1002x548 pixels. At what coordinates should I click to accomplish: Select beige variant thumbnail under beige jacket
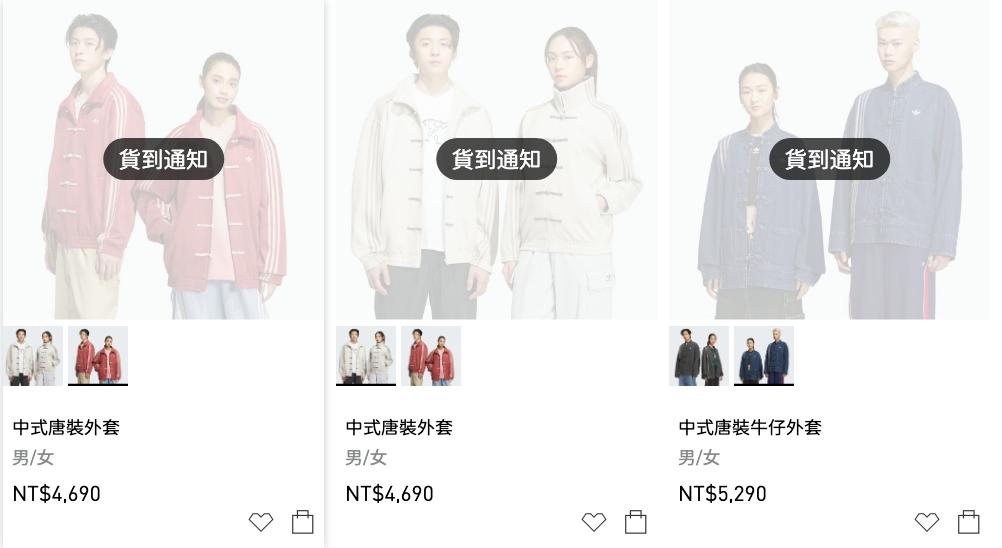[366, 356]
